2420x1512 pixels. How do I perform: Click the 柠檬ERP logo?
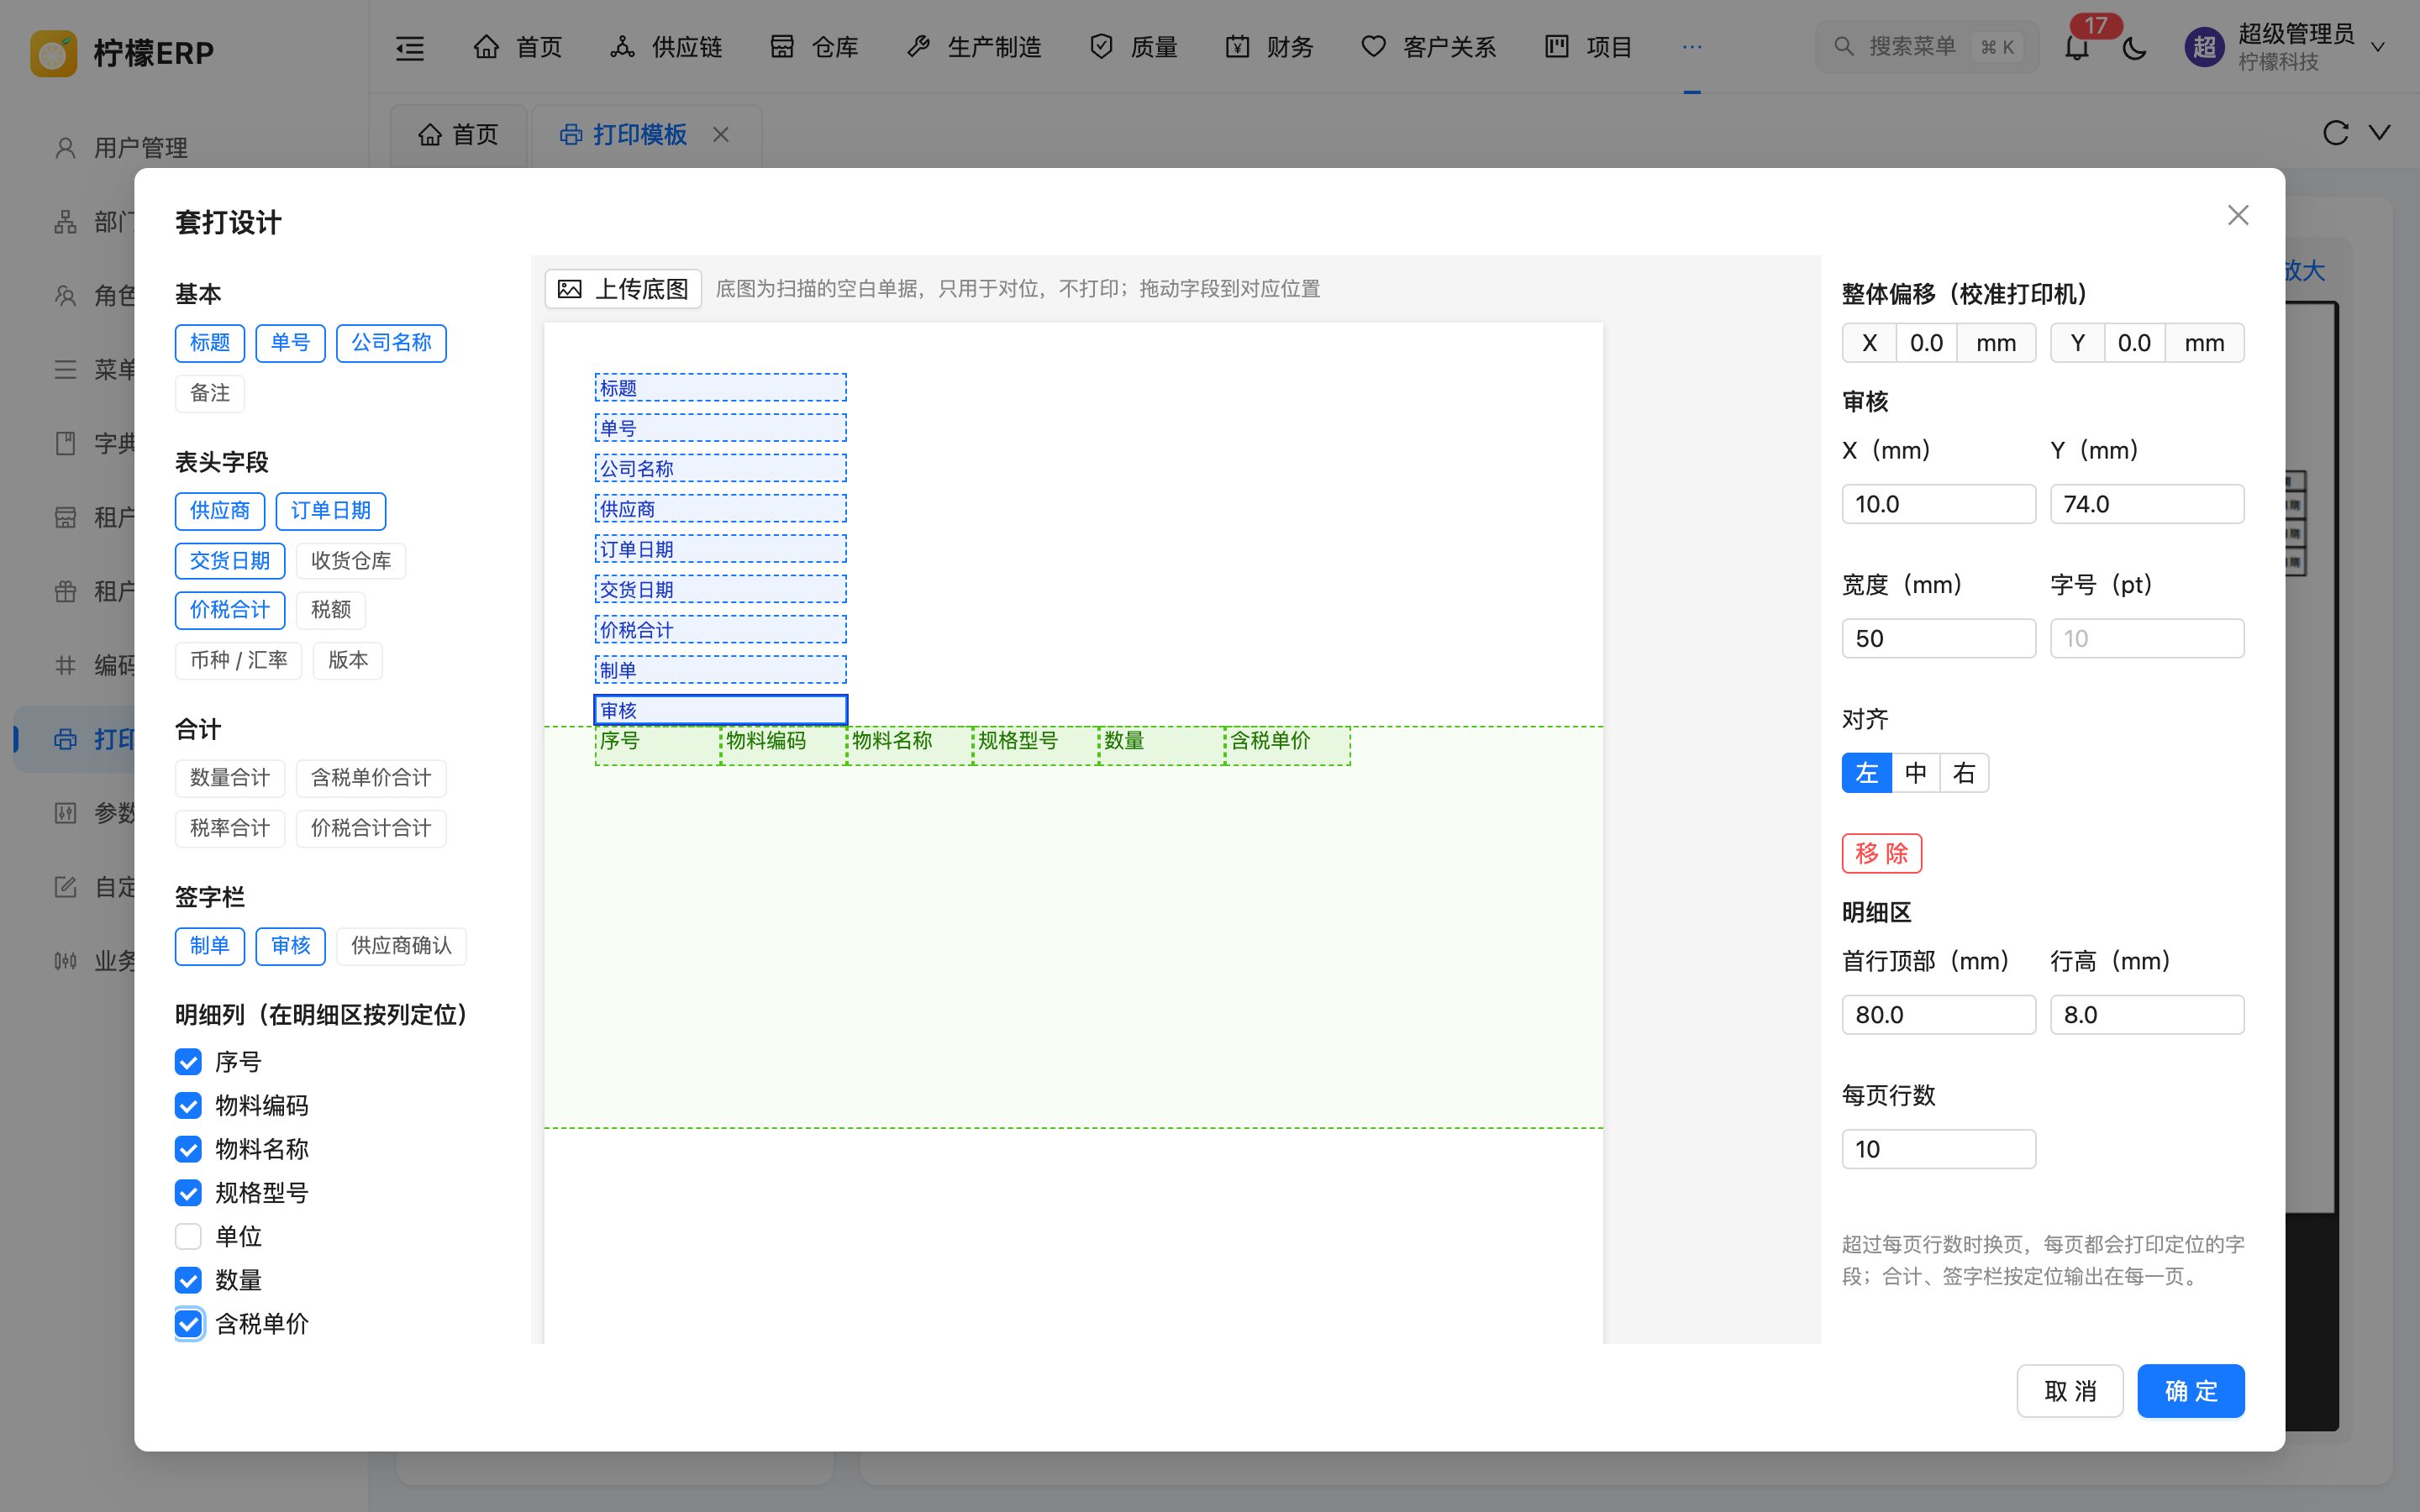click(x=122, y=52)
